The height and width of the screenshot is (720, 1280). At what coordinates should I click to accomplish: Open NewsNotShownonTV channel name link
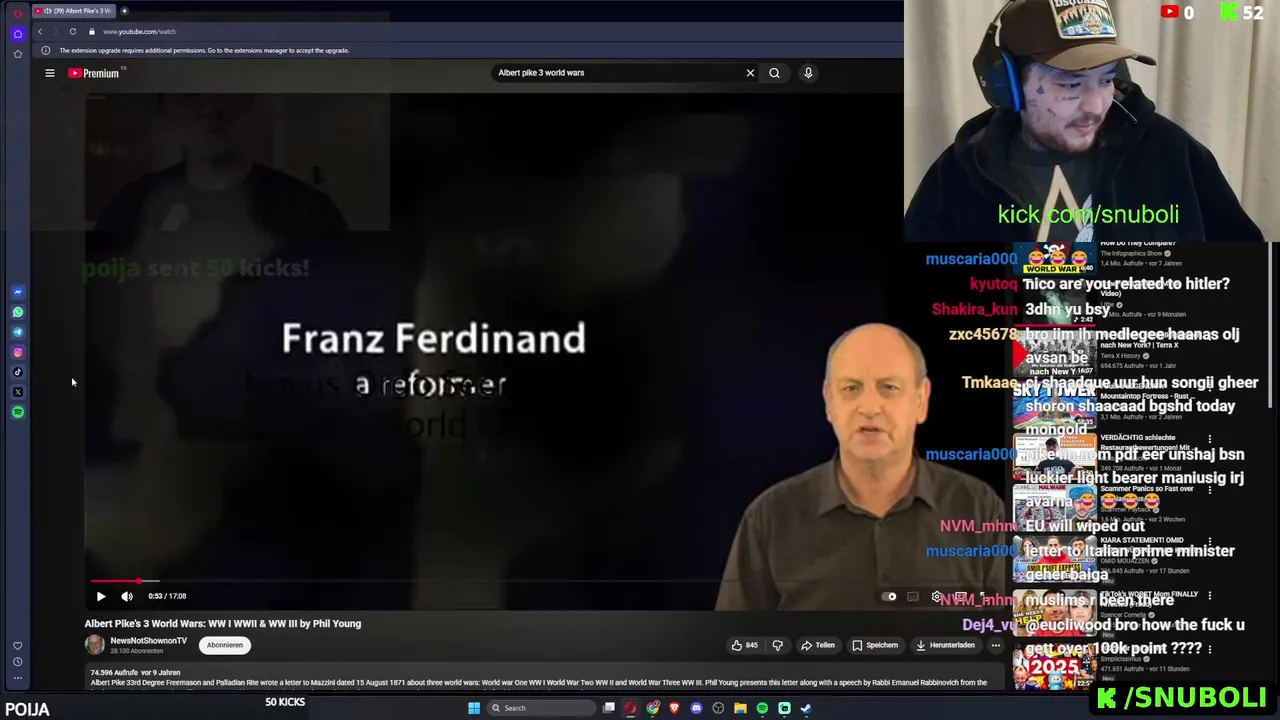pyautogui.click(x=148, y=641)
